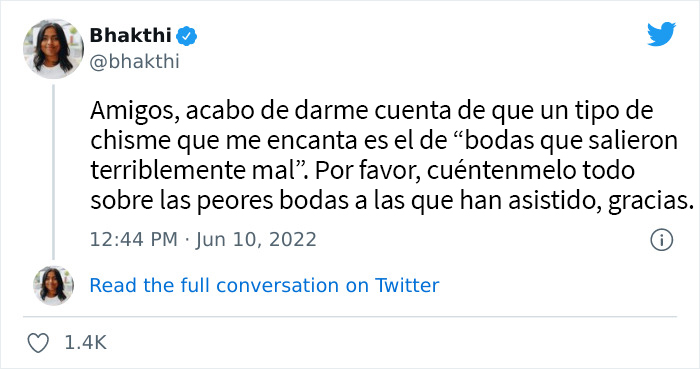
Task: Click the @bhakthi handle
Action: [135, 61]
